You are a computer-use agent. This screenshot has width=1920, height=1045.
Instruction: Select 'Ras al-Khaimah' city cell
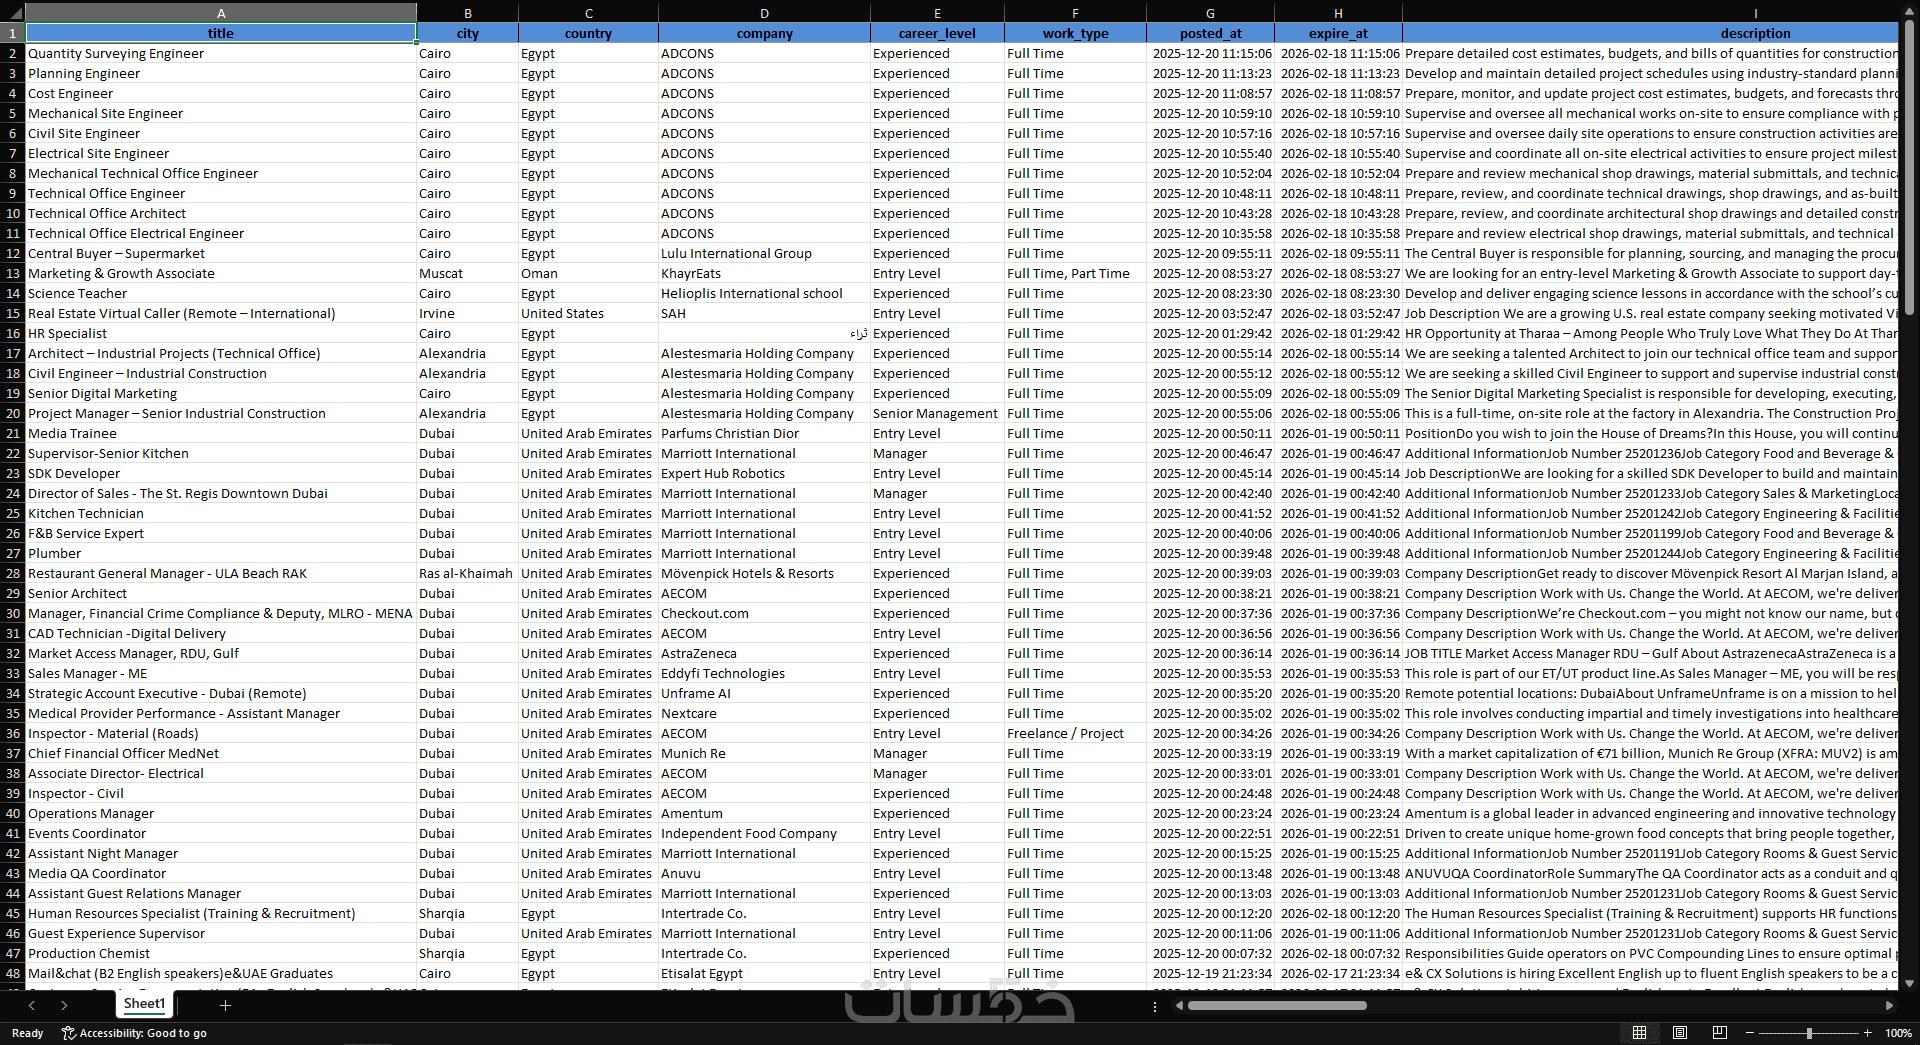point(468,573)
